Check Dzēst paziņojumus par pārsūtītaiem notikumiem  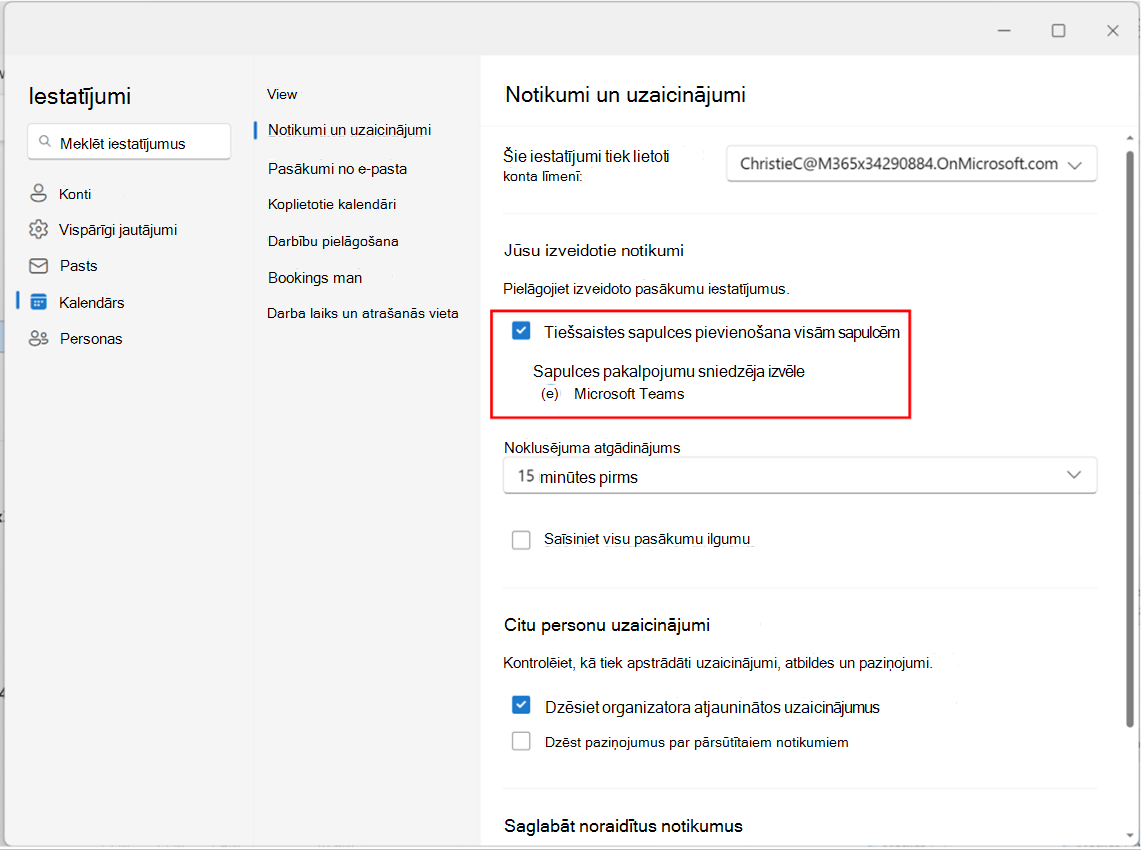tap(521, 742)
